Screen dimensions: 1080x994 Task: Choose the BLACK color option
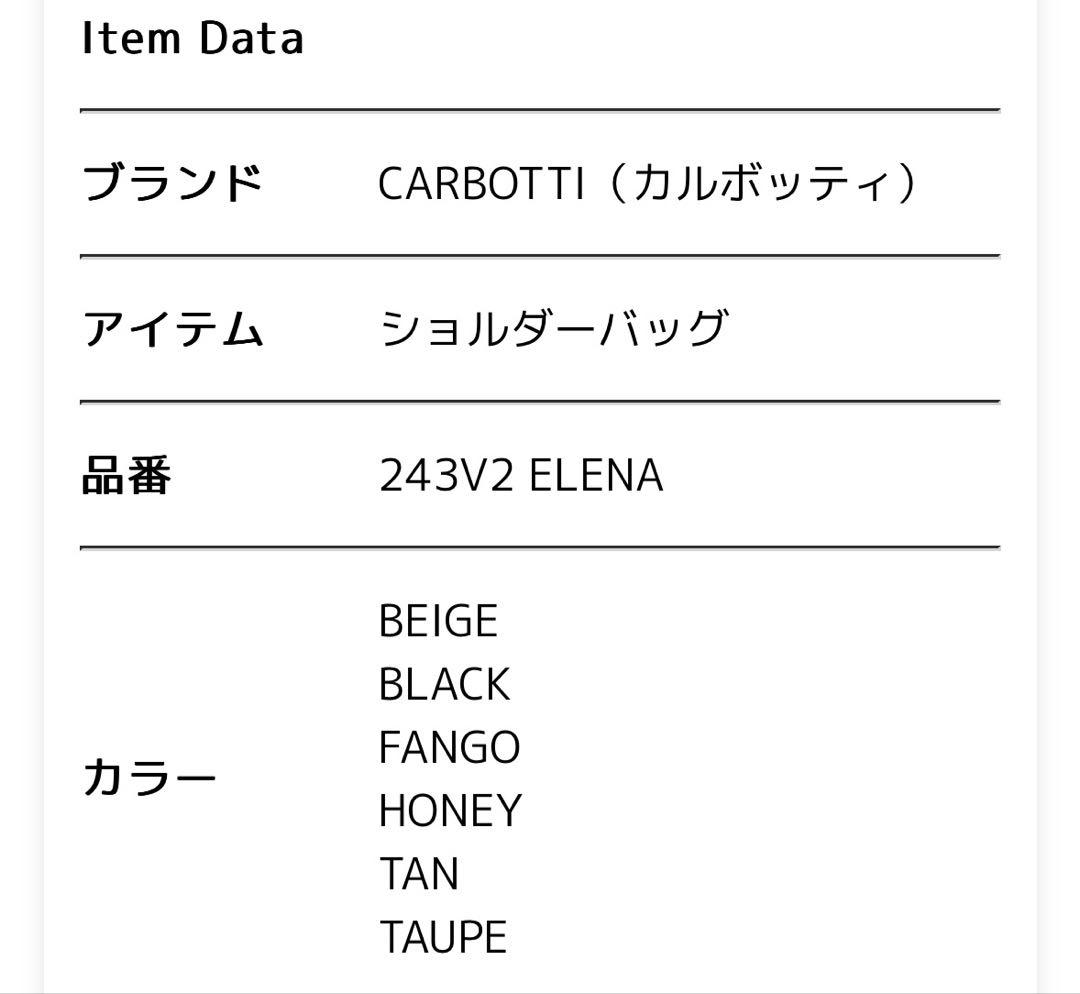click(x=444, y=684)
